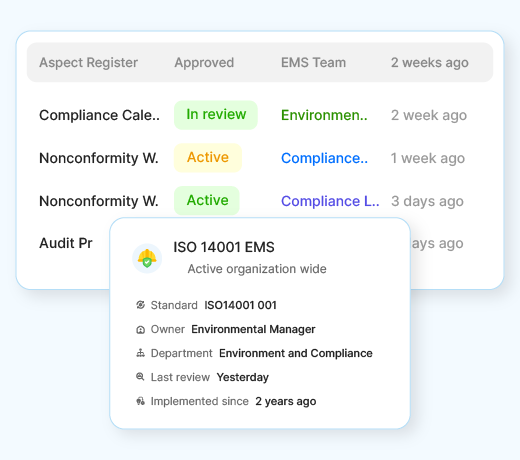Click the ISO 14001 EMS card title
This screenshot has width=520, height=460.
coord(224,247)
